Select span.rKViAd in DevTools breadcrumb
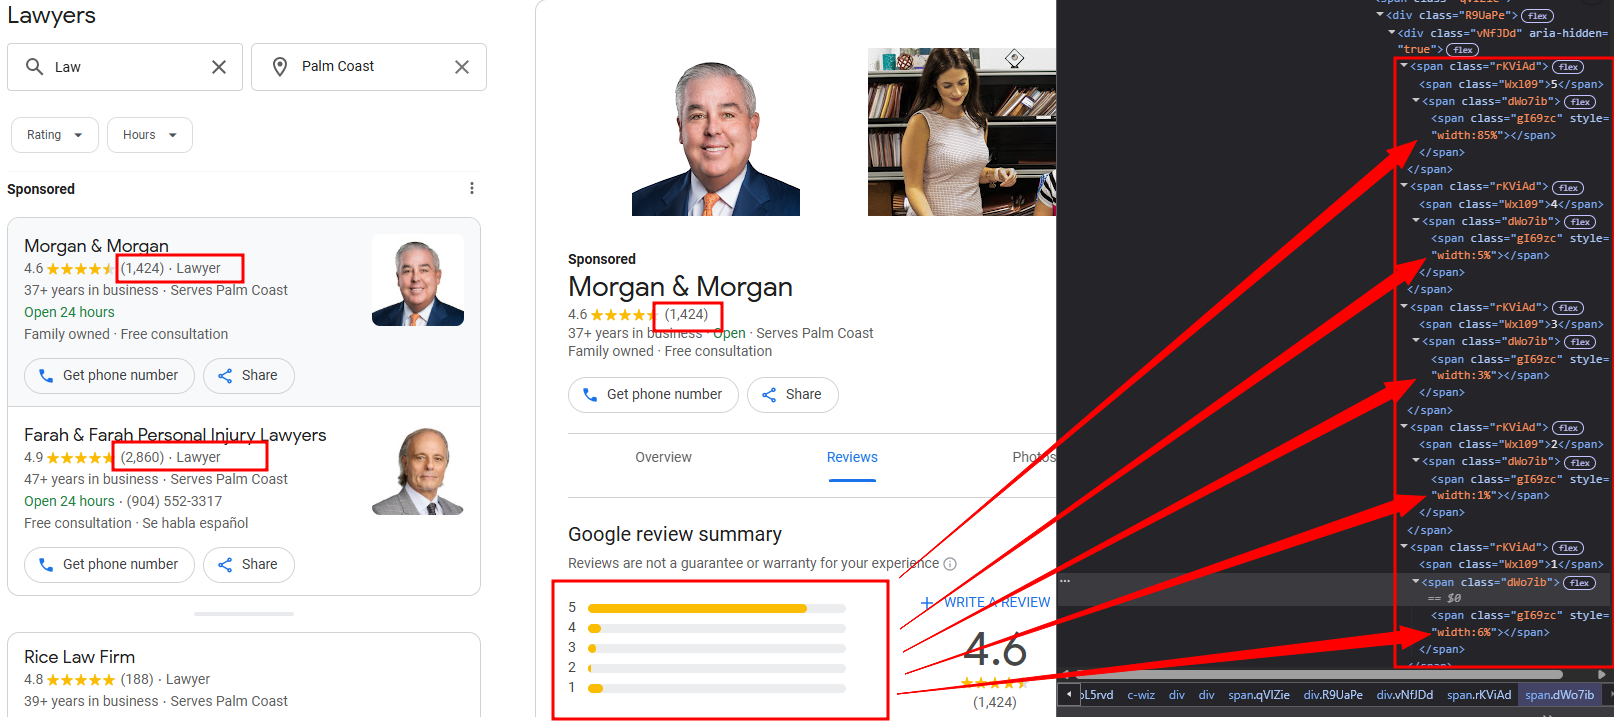 [x=1479, y=695]
